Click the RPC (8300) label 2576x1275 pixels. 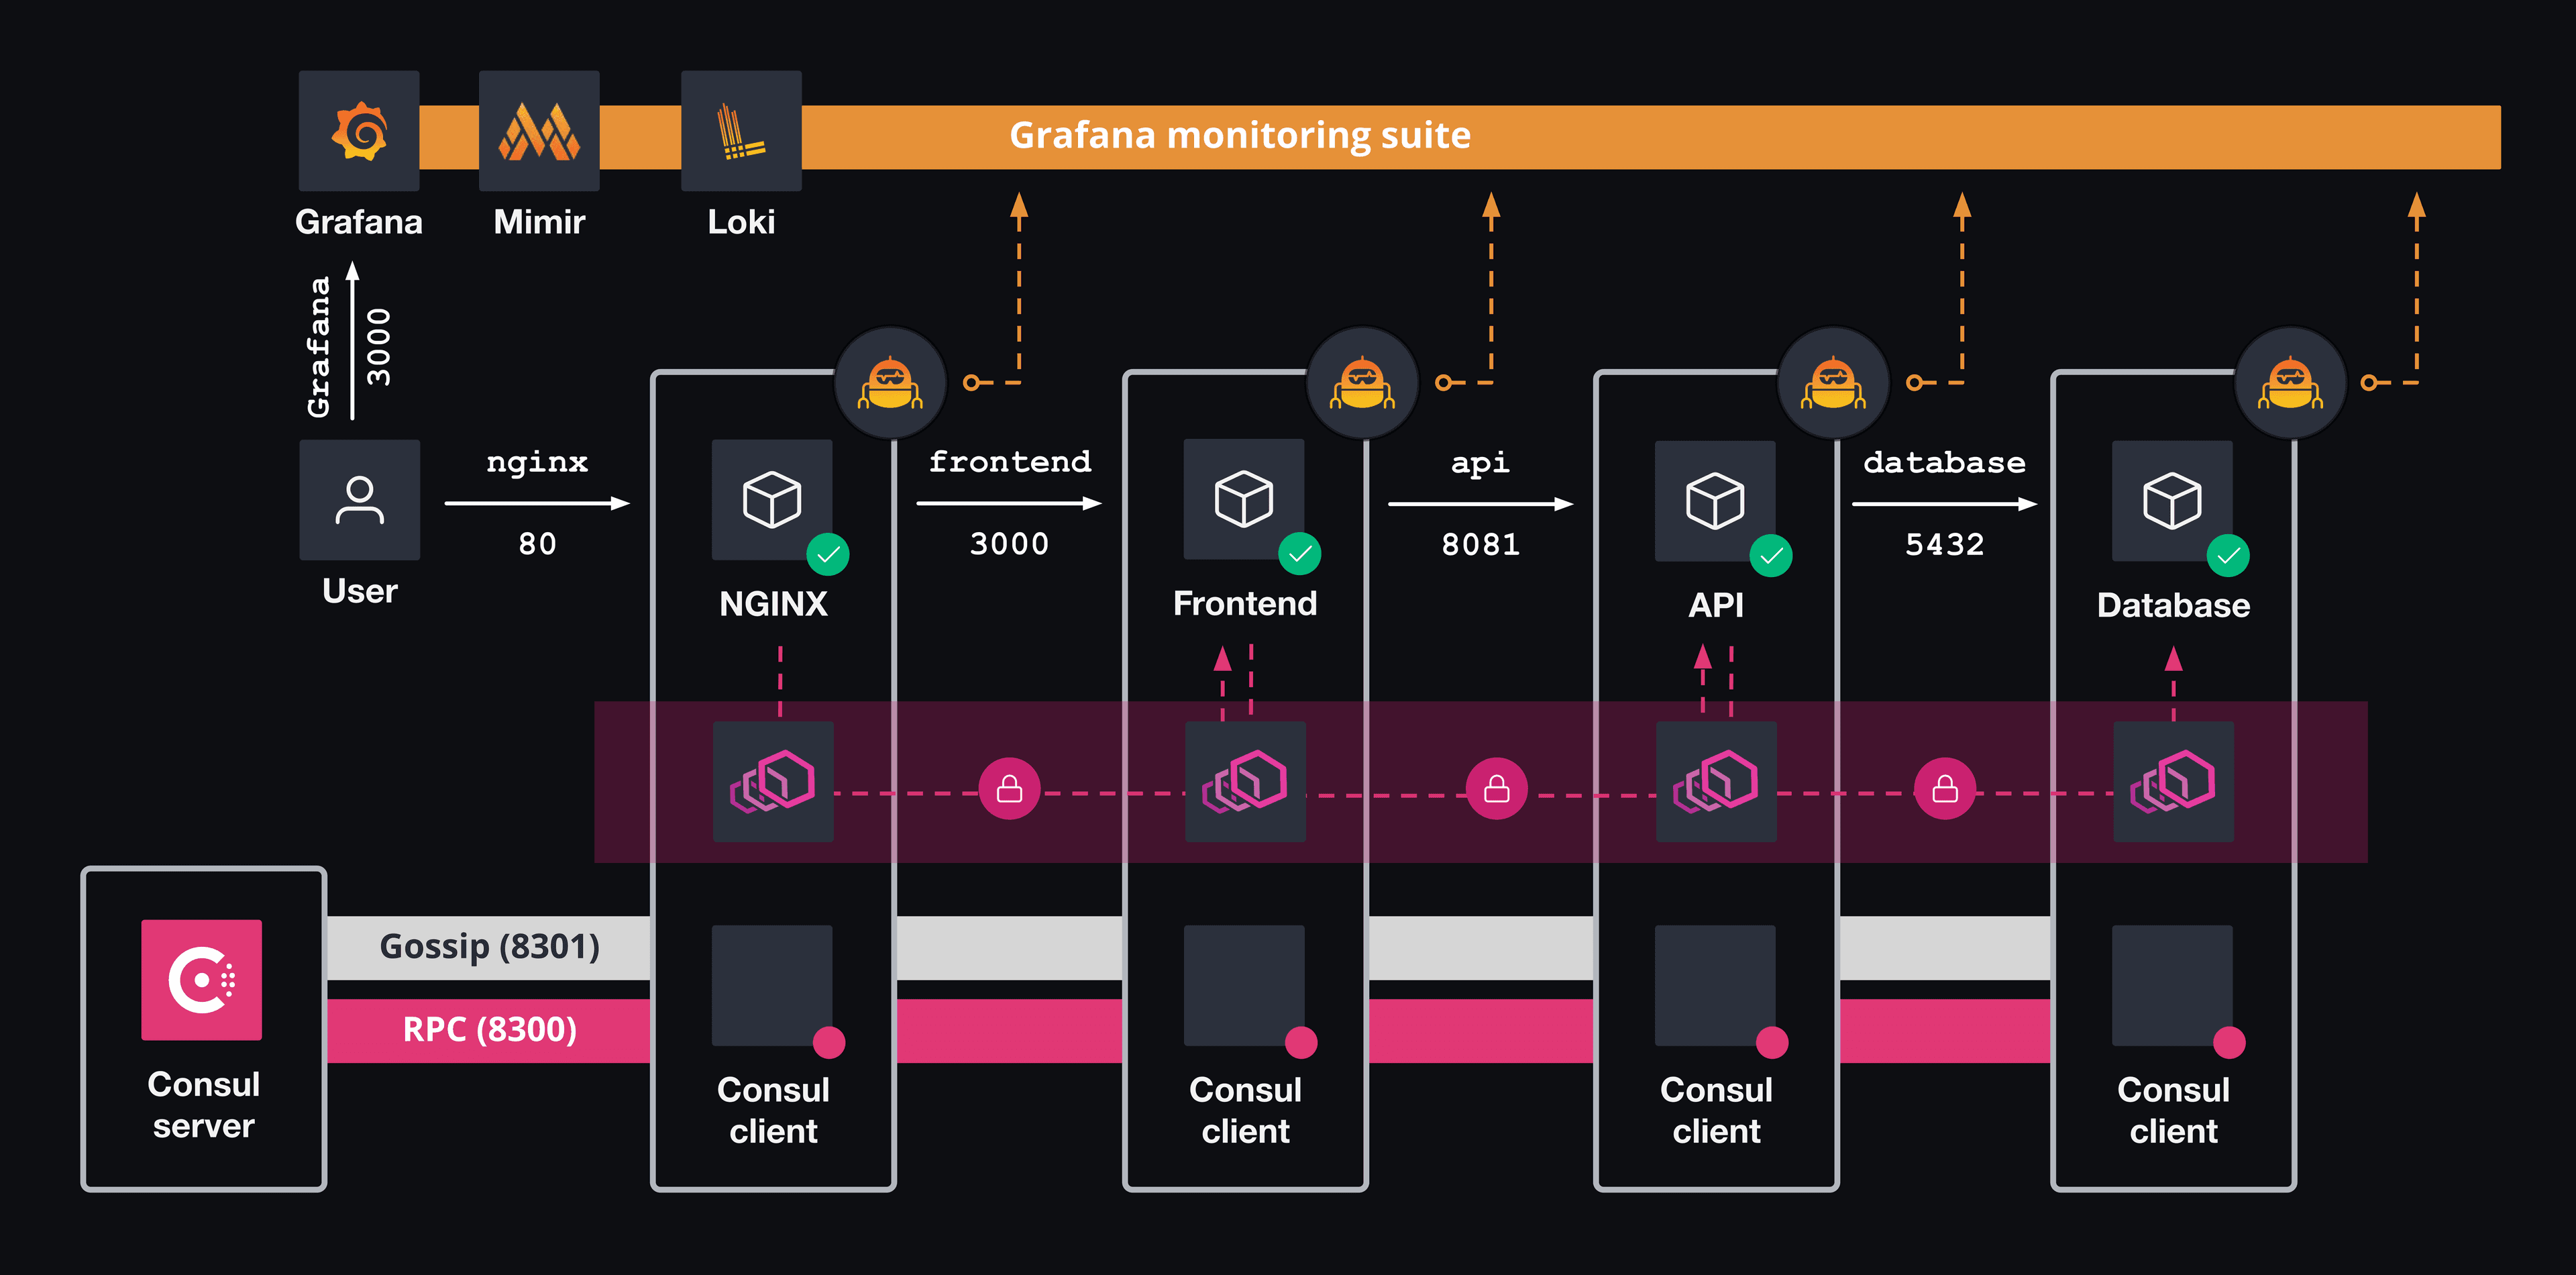[490, 1029]
